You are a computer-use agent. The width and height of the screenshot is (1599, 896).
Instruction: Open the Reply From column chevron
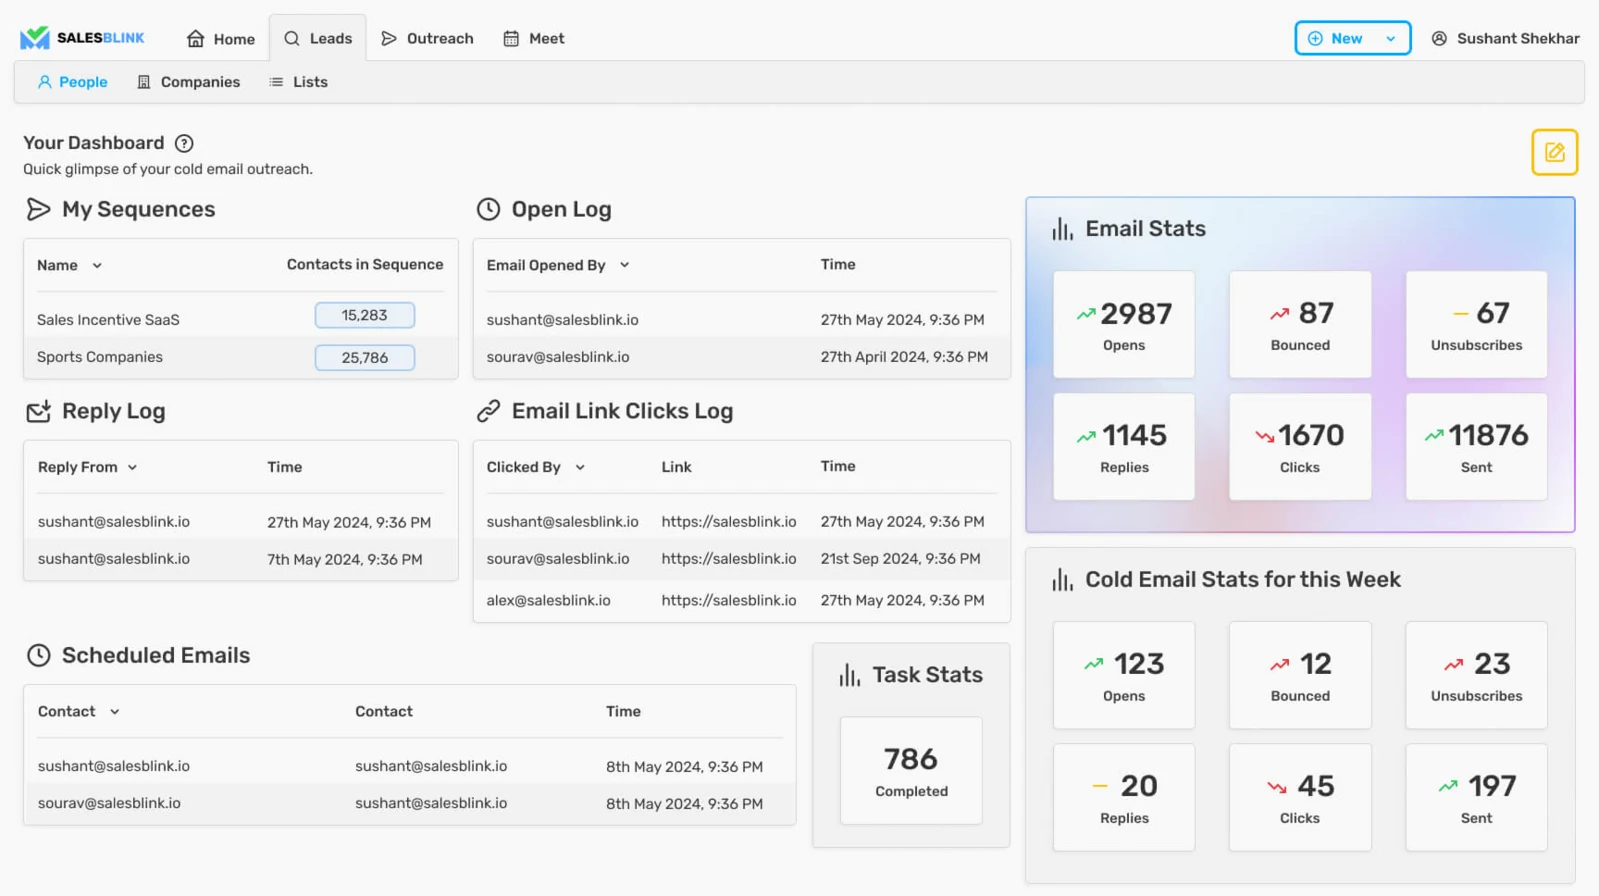132,467
